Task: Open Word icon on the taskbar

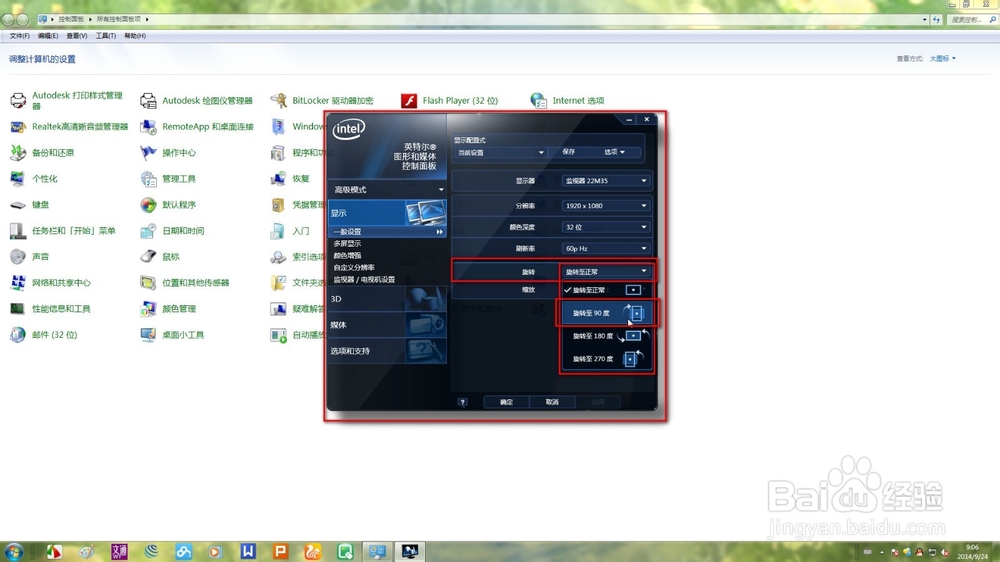Action: 248,551
